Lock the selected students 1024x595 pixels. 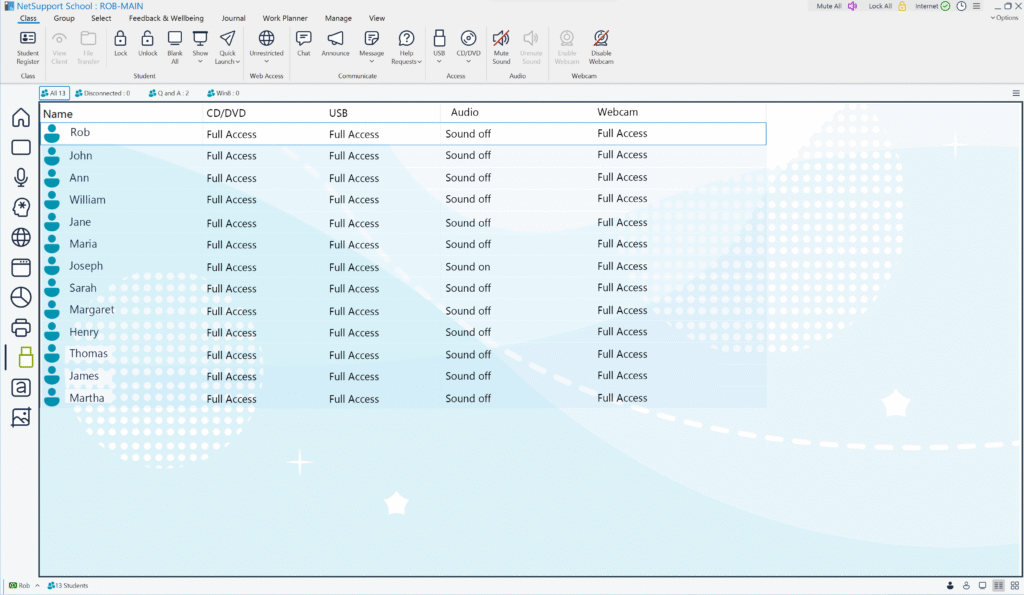pyautogui.click(x=120, y=44)
